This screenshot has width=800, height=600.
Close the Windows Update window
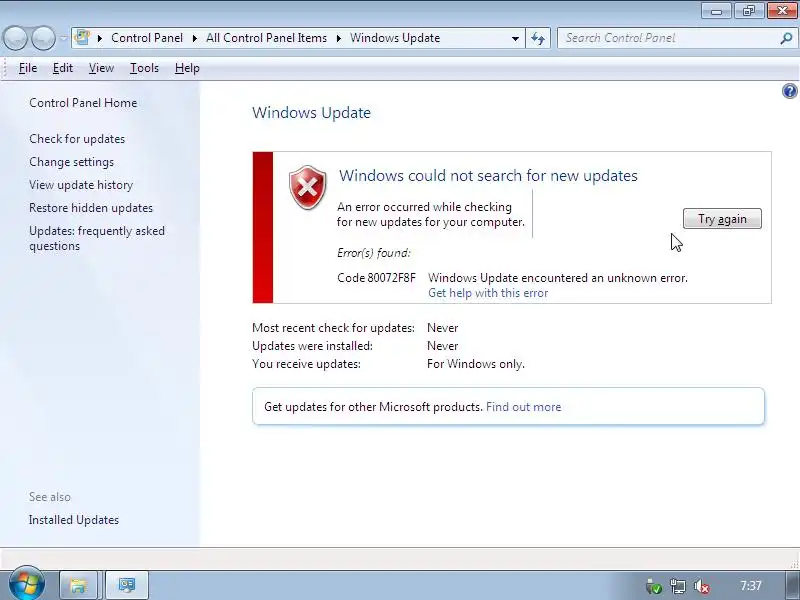click(782, 11)
